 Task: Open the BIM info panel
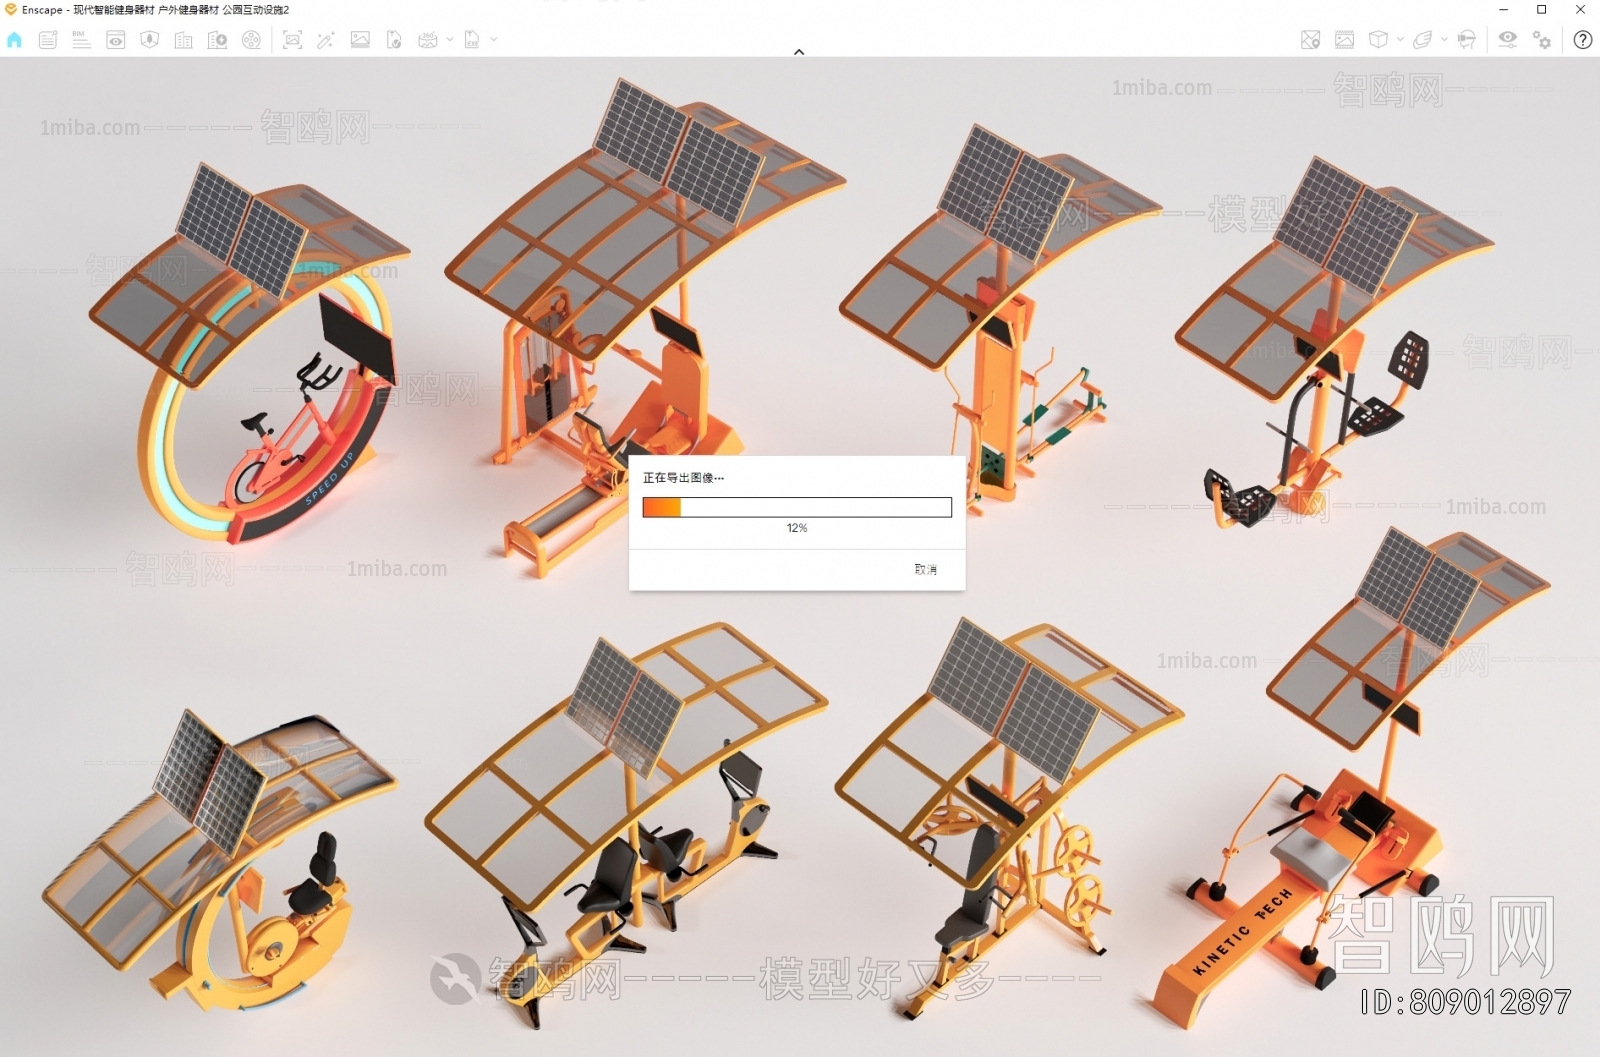point(81,40)
